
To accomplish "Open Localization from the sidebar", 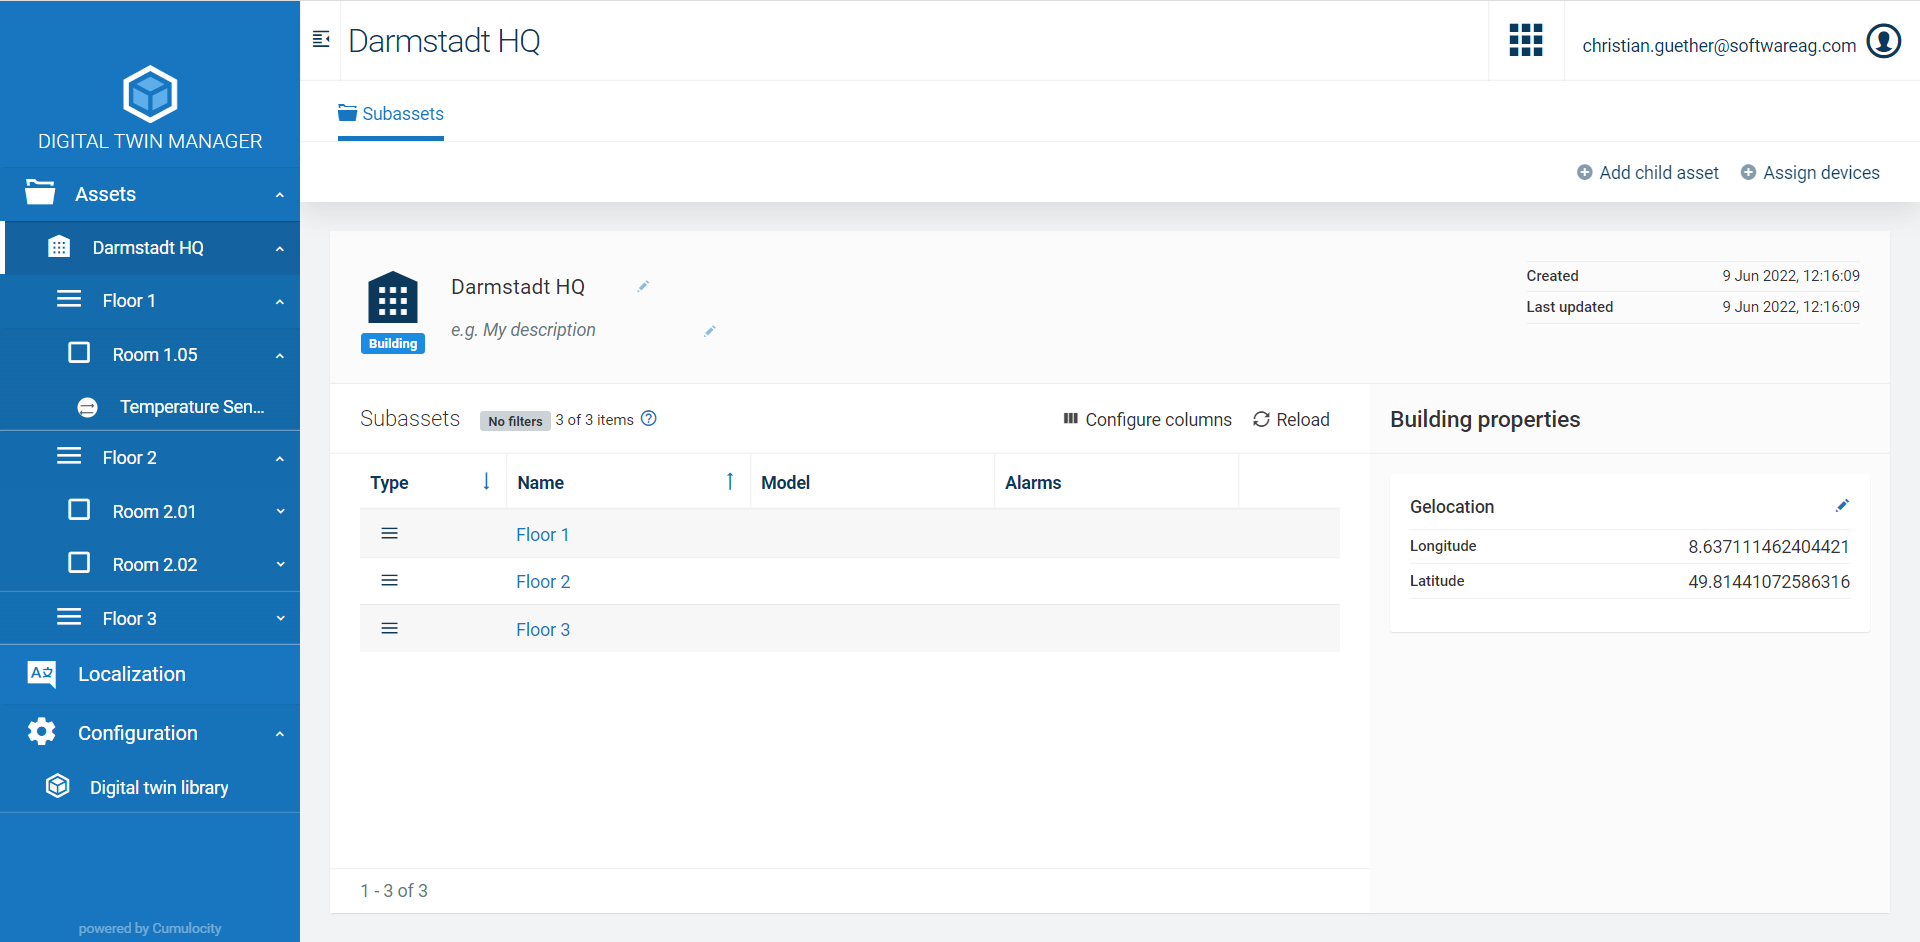I will (x=131, y=674).
